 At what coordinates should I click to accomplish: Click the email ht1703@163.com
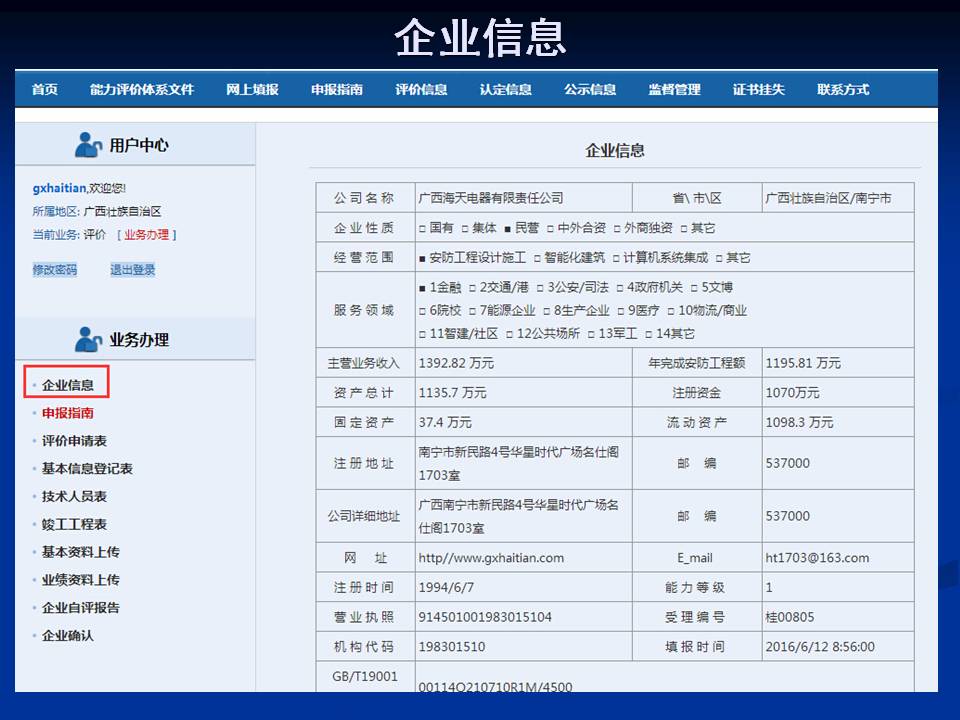(817, 558)
